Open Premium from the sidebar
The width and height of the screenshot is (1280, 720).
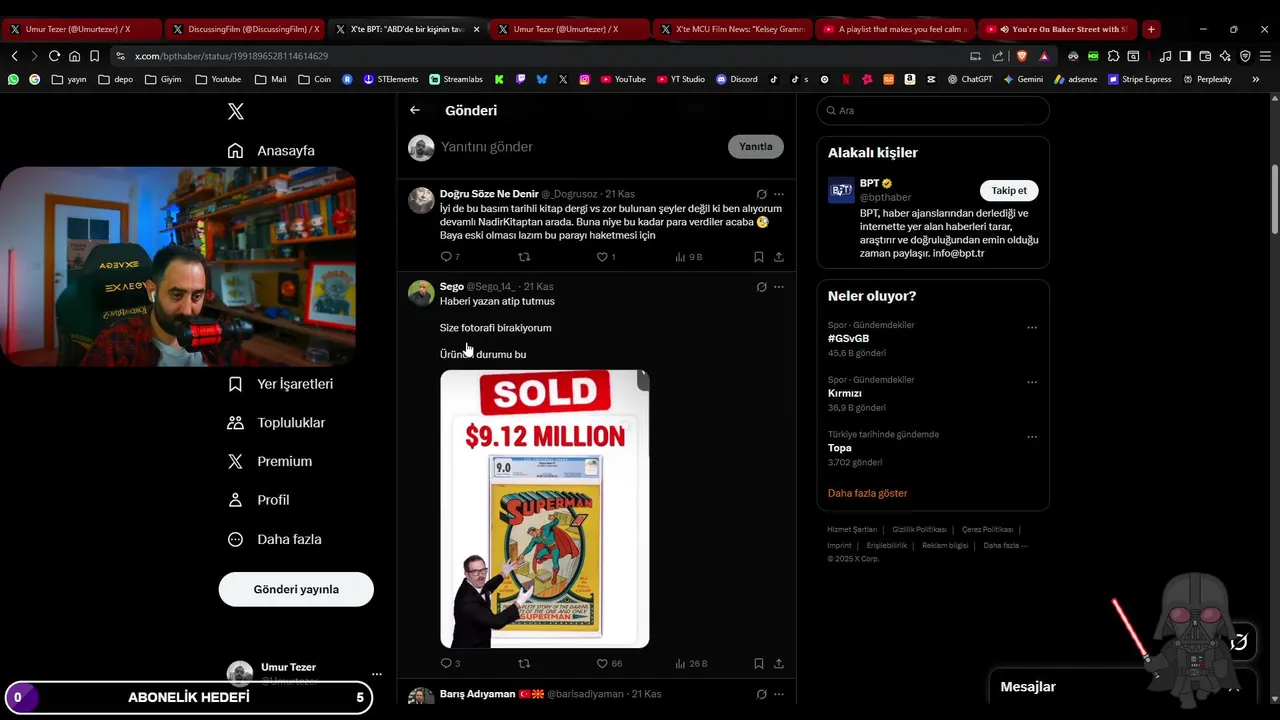[x=270, y=461]
